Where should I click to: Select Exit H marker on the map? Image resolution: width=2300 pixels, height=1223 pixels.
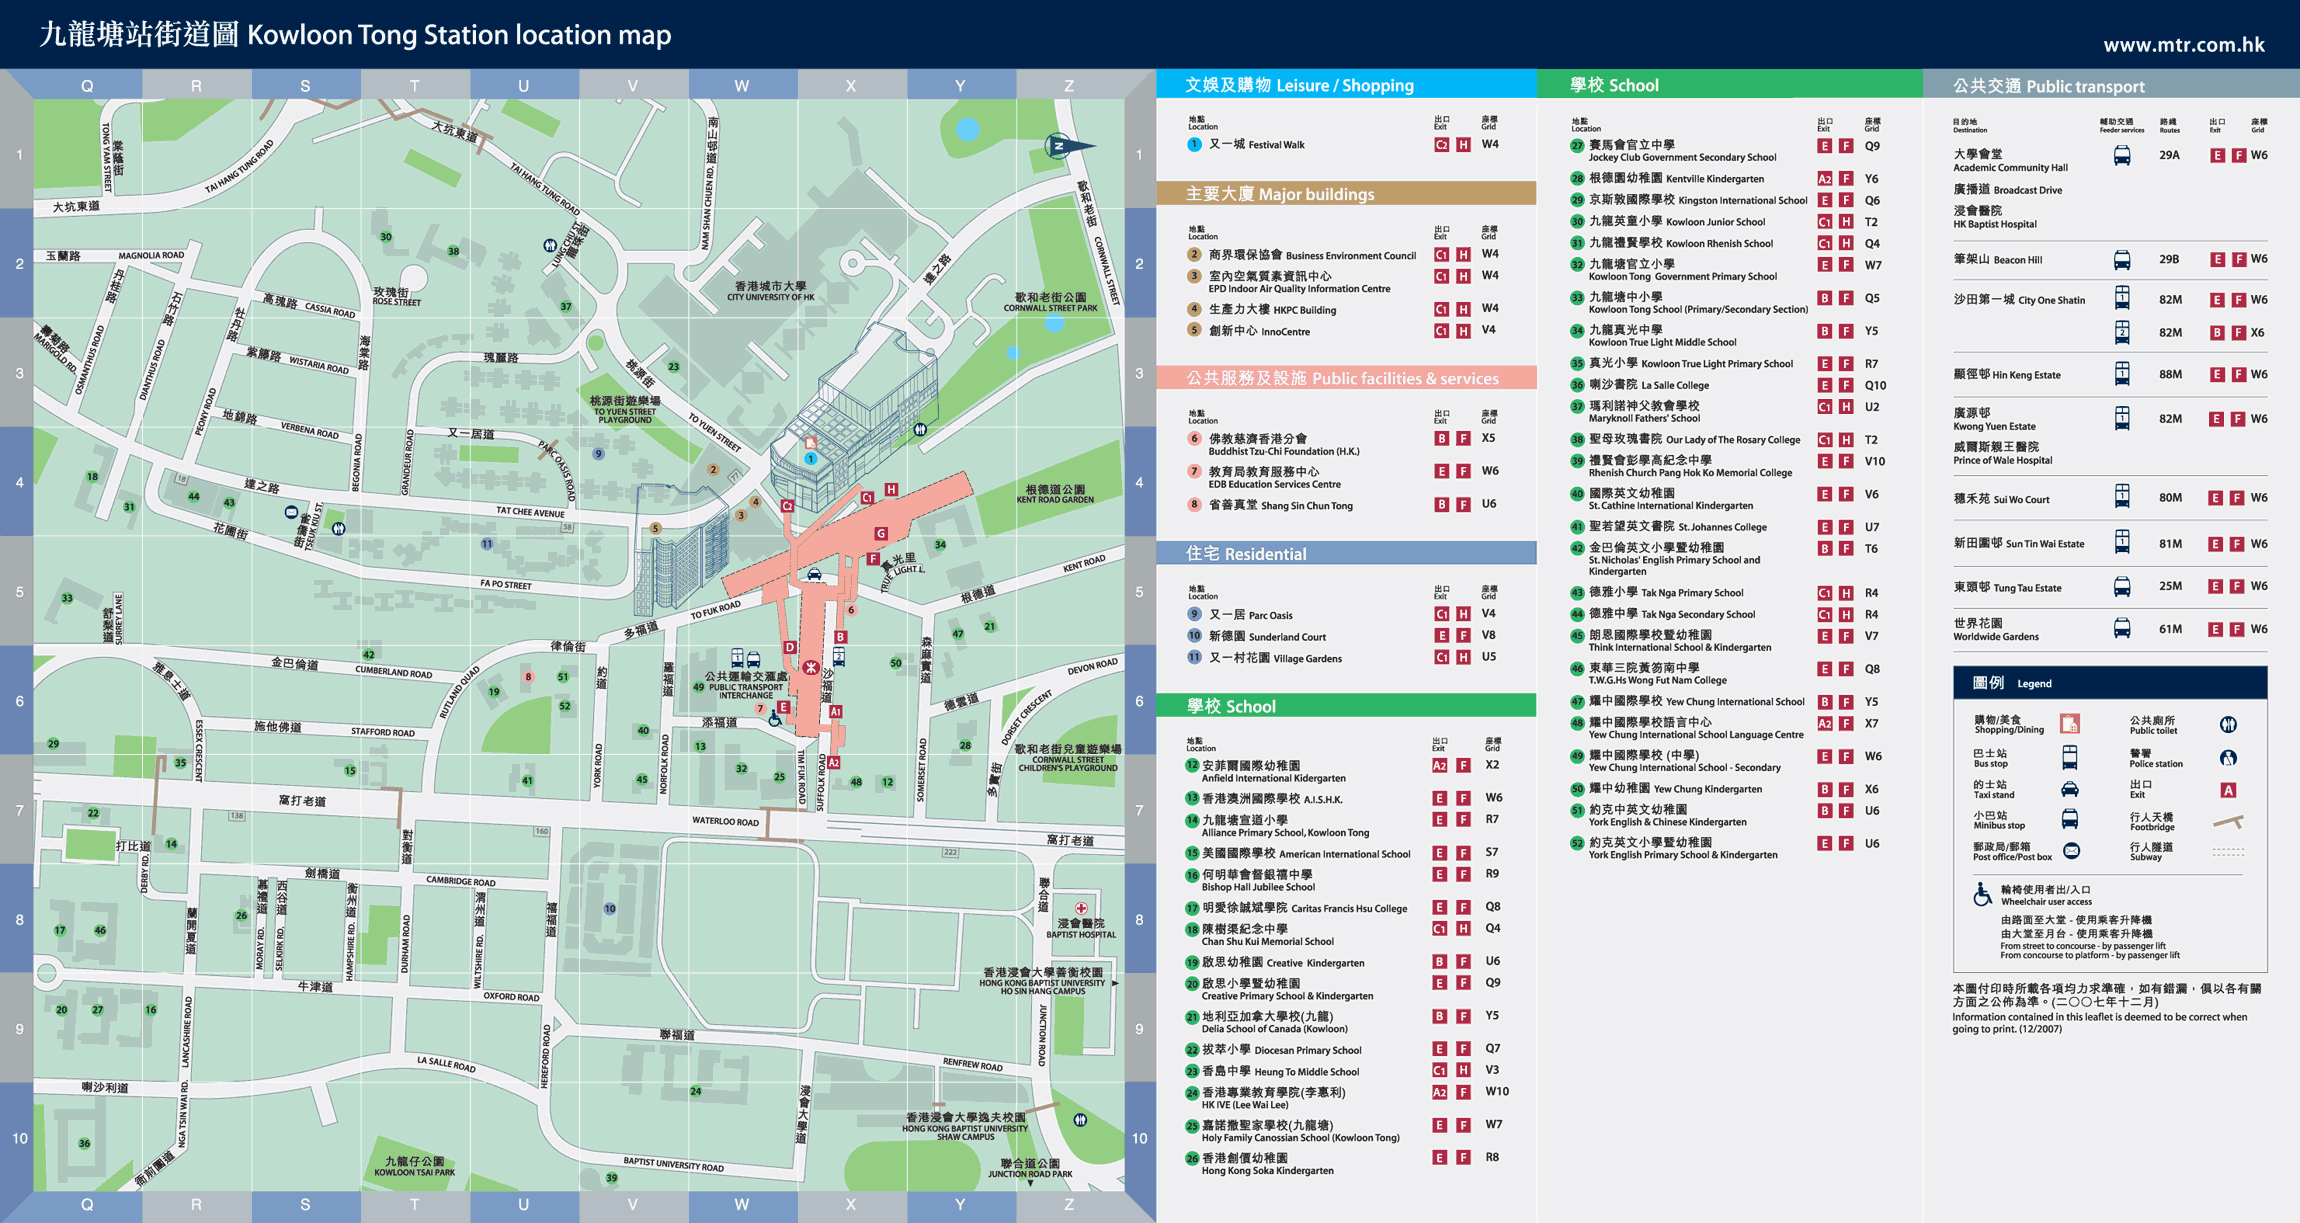coord(891,489)
